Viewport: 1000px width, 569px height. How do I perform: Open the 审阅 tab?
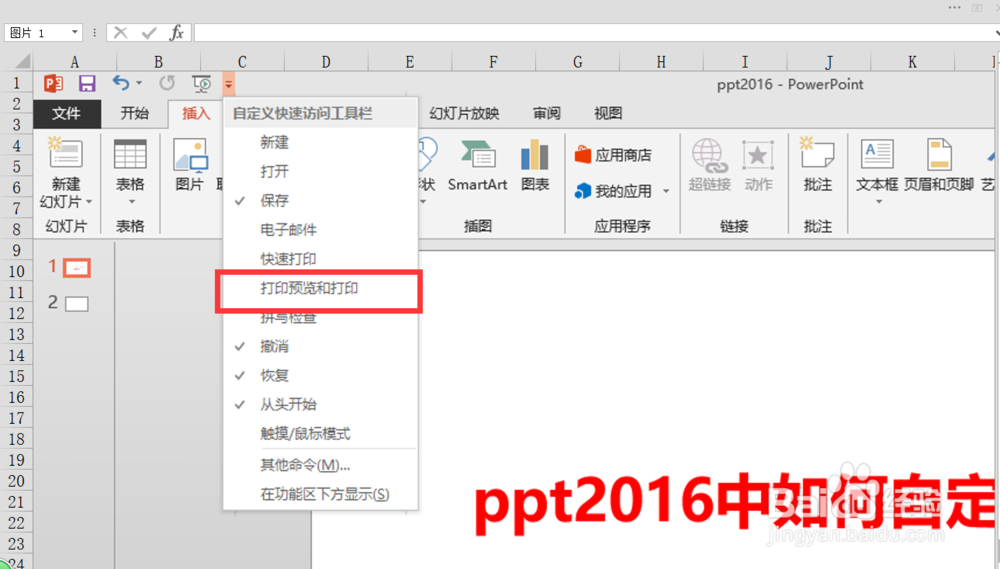pos(547,114)
